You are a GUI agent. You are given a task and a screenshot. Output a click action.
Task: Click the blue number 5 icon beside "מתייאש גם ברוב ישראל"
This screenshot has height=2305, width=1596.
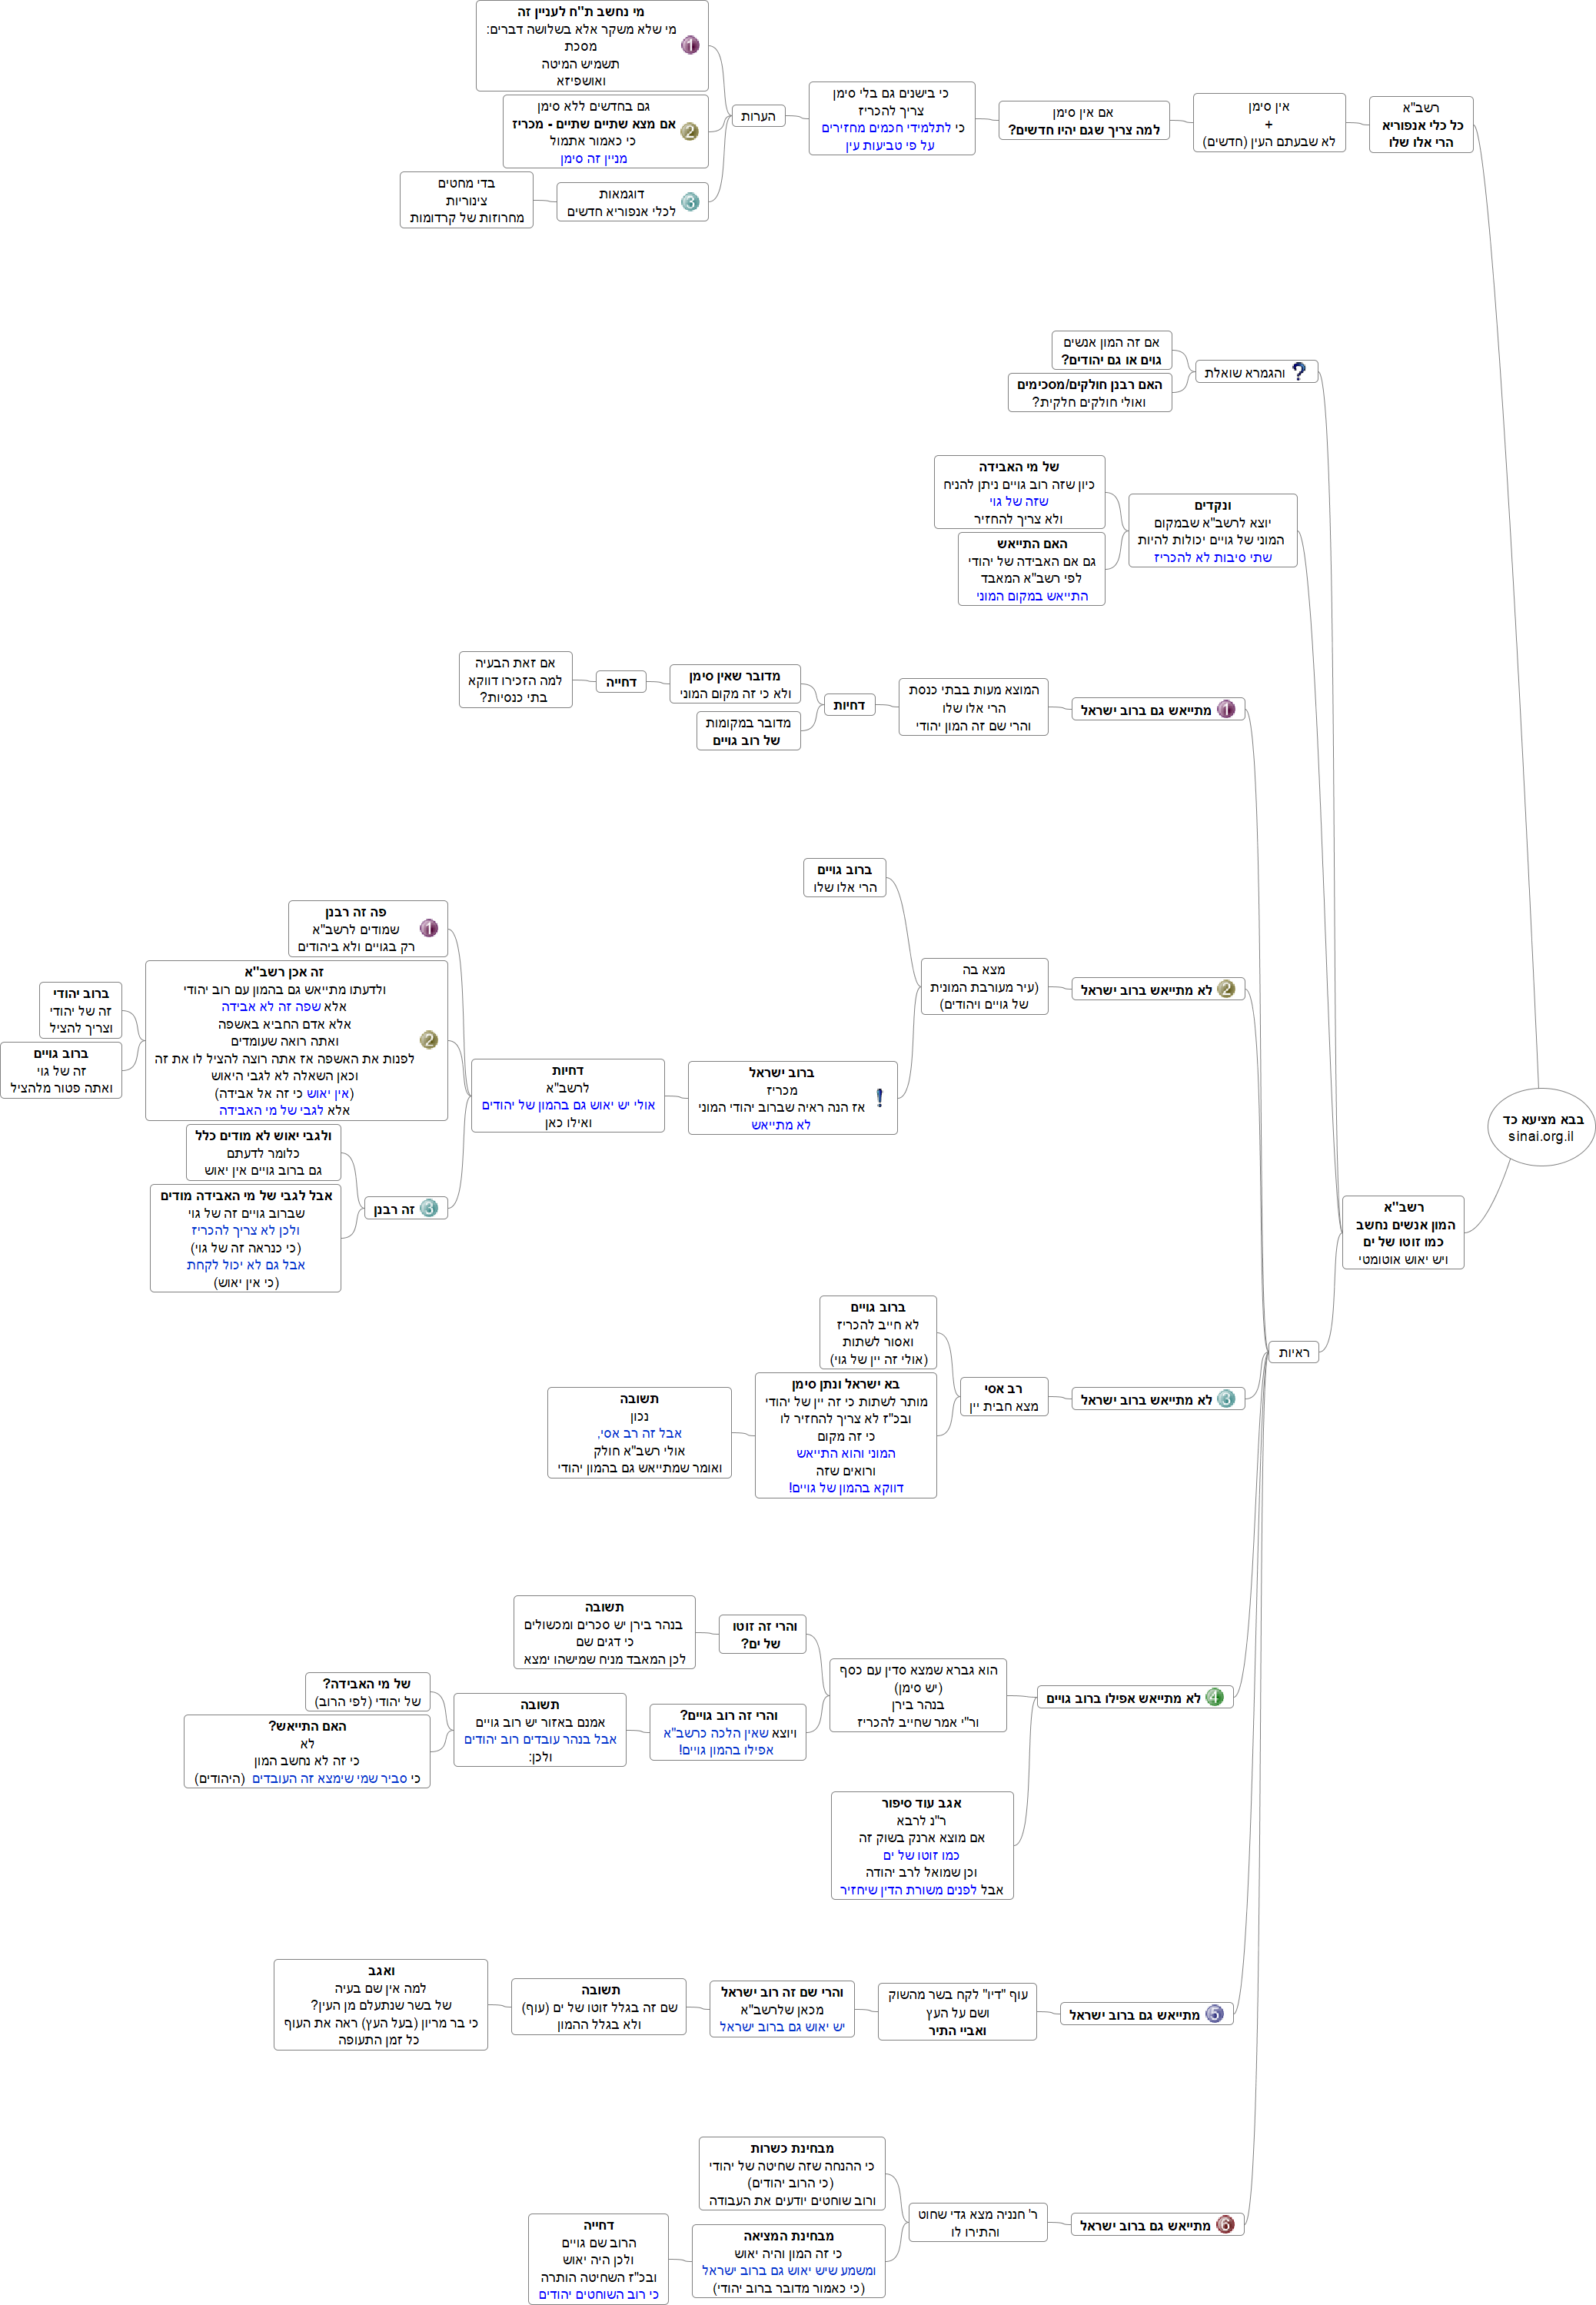pyautogui.click(x=1214, y=2014)
